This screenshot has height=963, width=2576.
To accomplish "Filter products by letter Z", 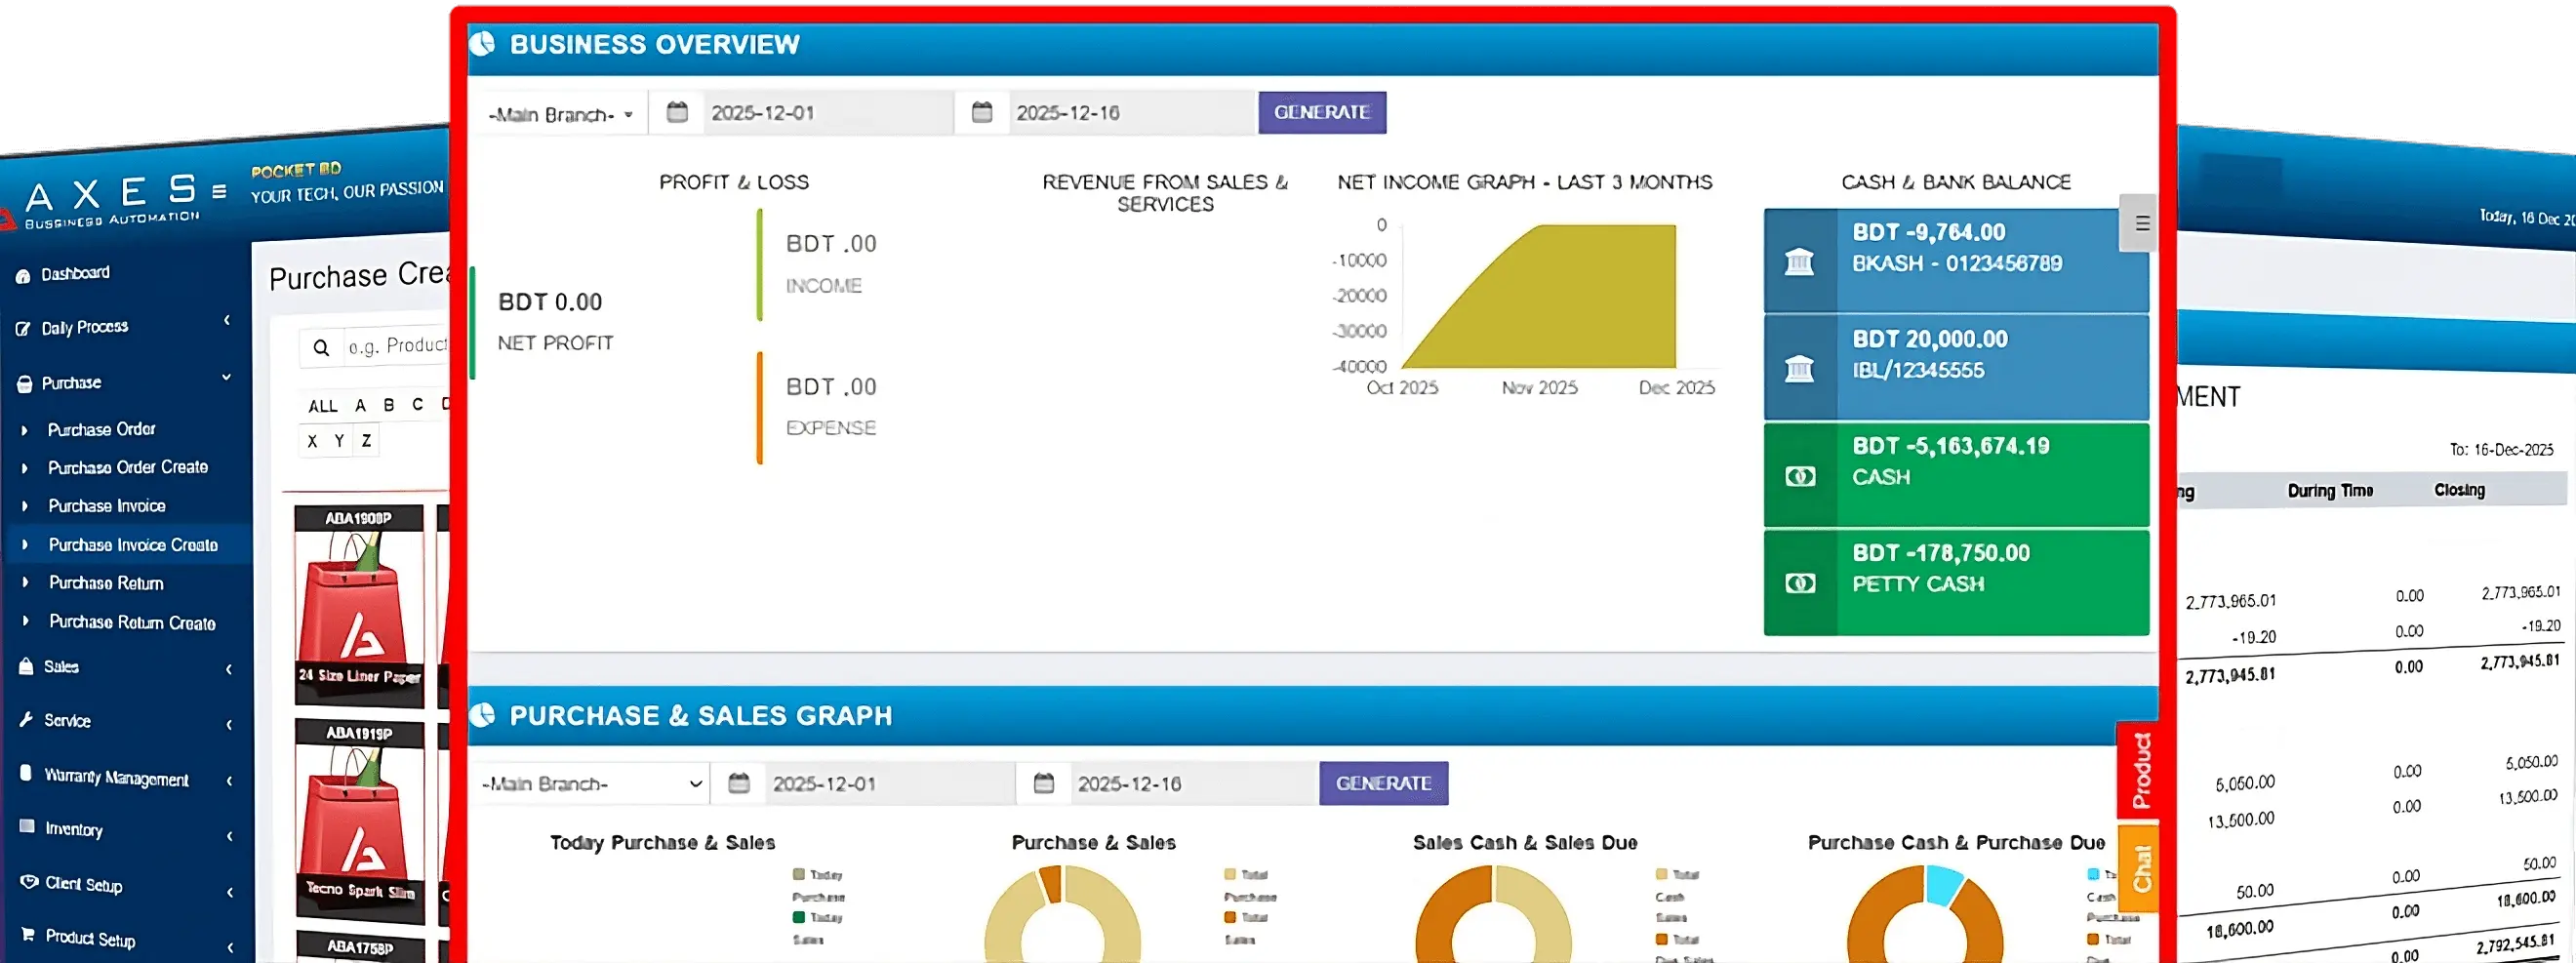I will pyautogui.click(x=367, y=441).
